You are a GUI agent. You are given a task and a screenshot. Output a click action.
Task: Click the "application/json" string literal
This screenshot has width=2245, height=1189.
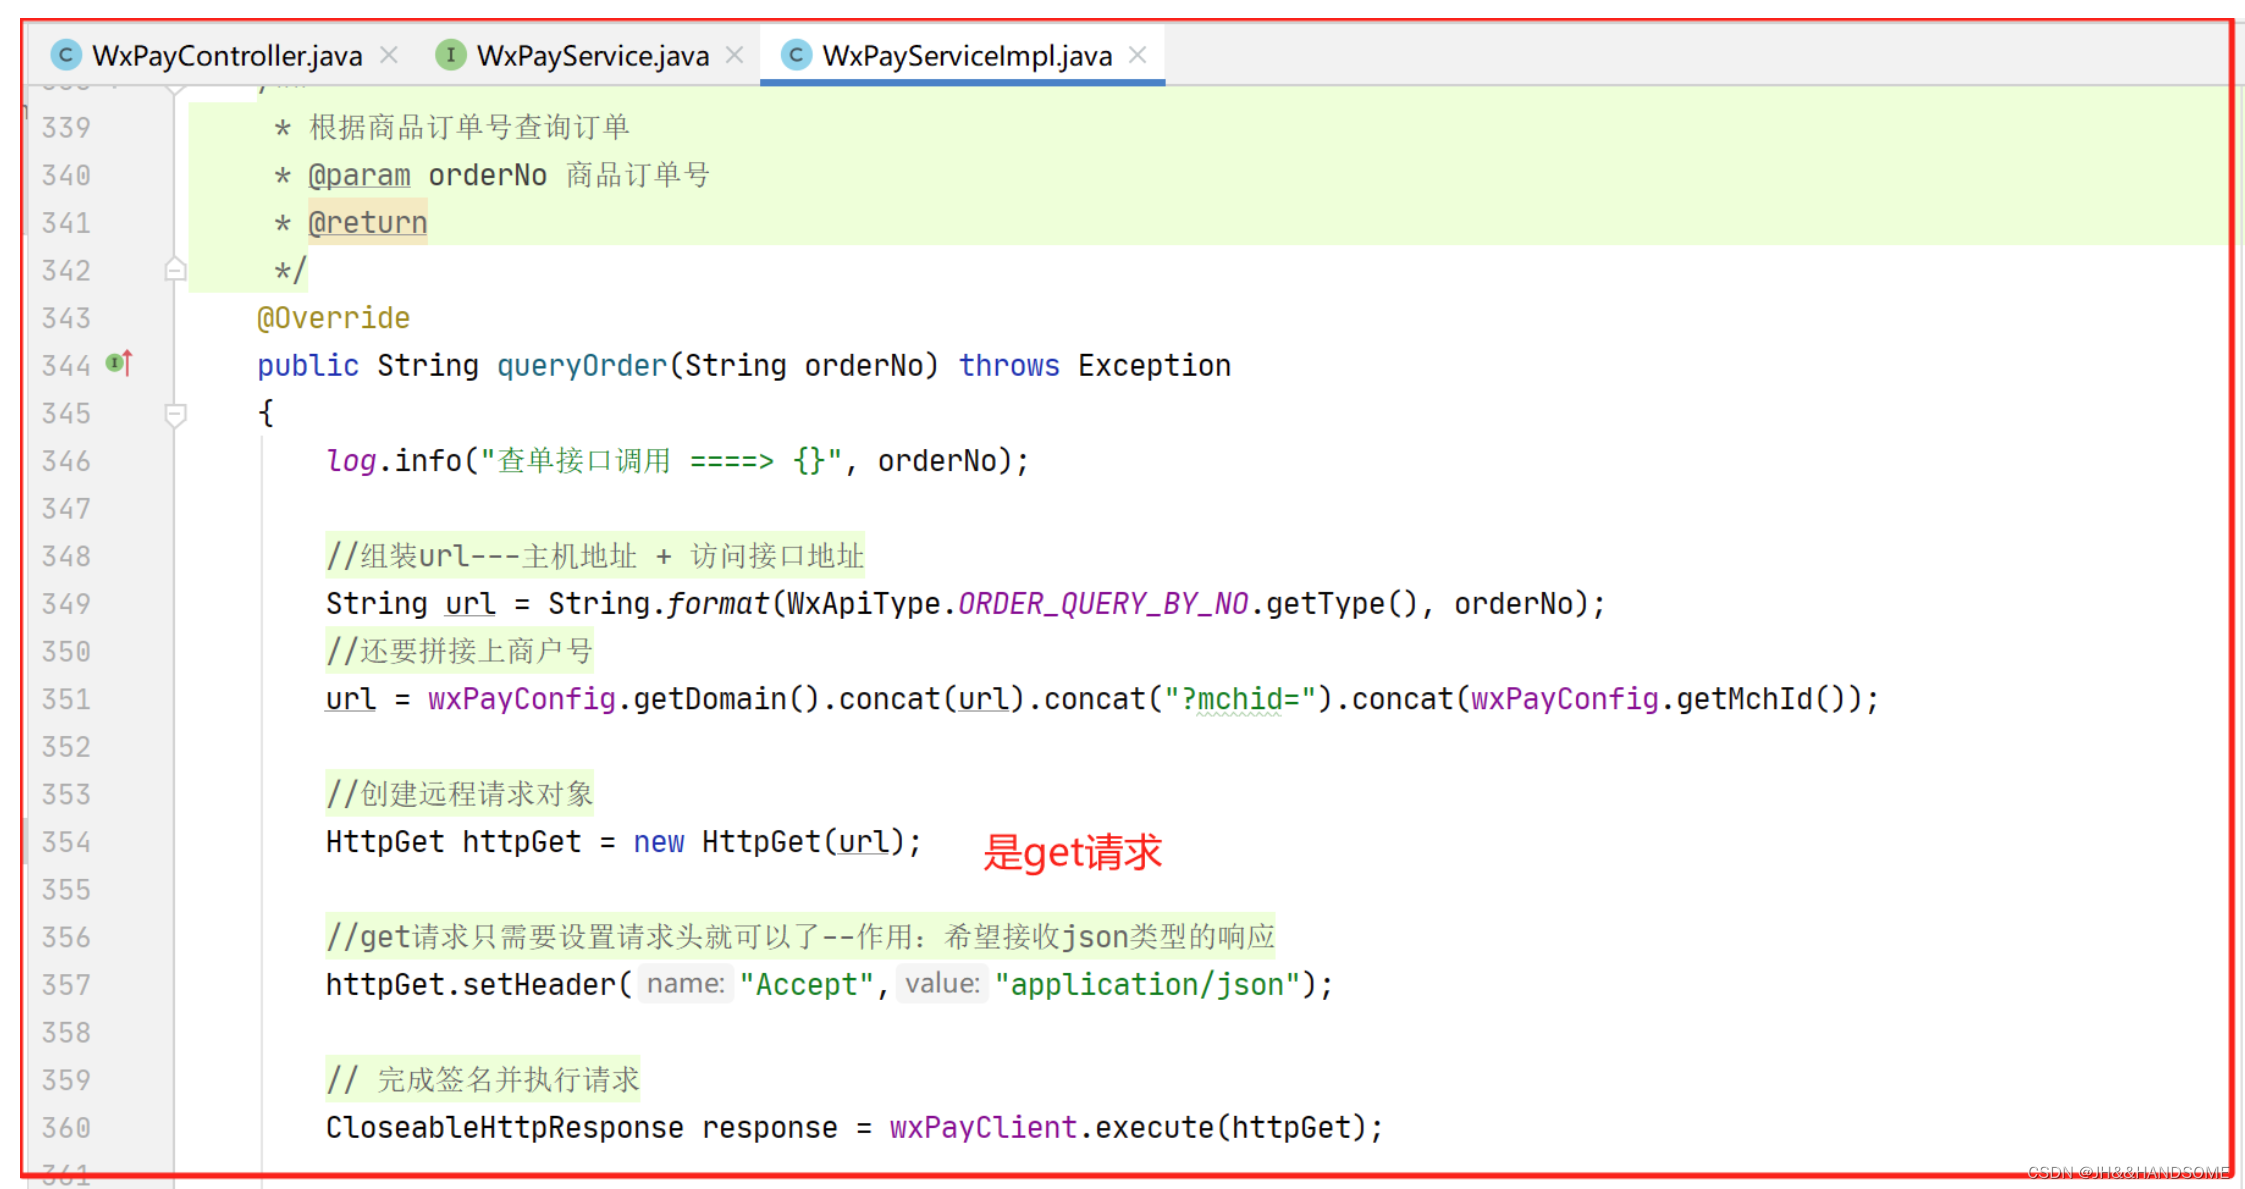point(1147,985)
